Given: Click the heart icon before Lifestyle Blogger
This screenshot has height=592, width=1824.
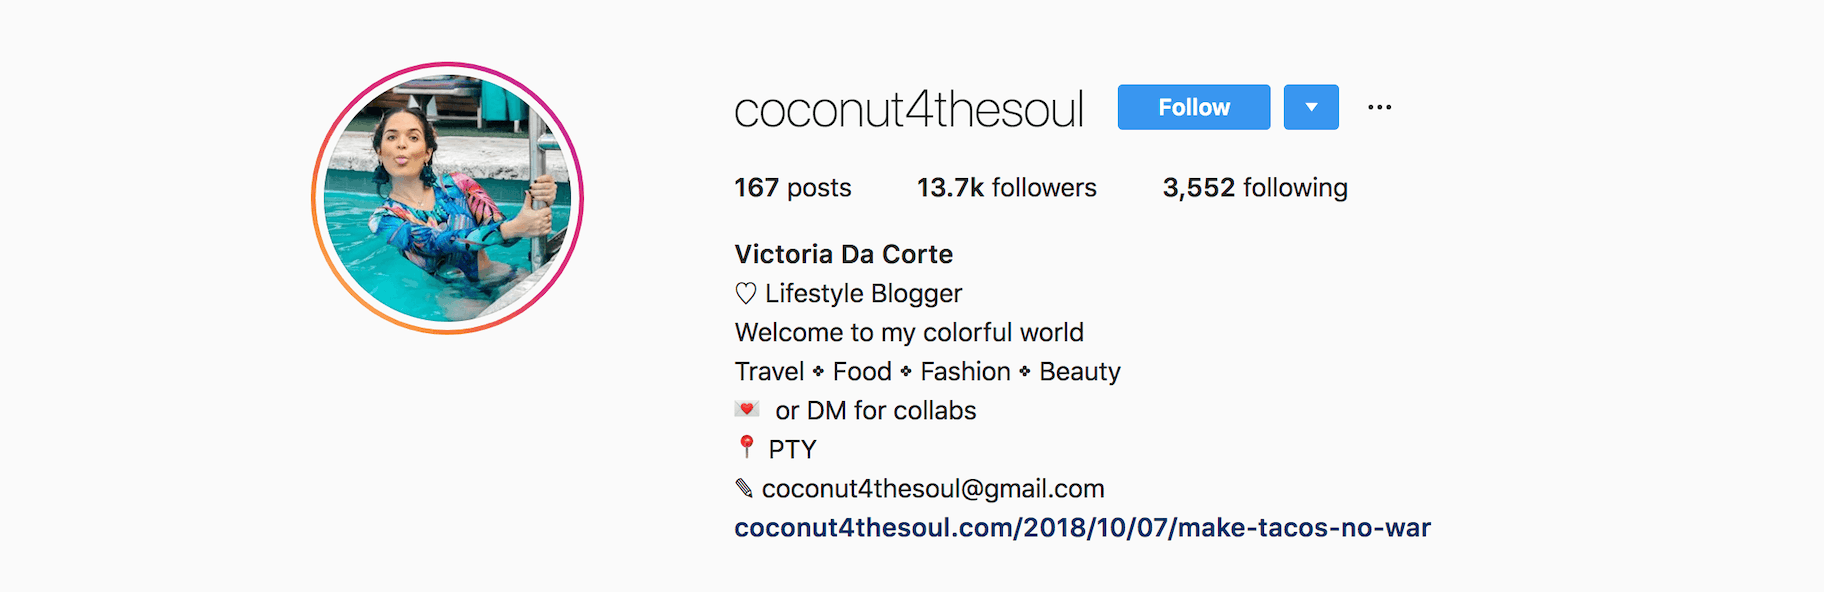Looking at the screenshot, I should click(746, 293).
